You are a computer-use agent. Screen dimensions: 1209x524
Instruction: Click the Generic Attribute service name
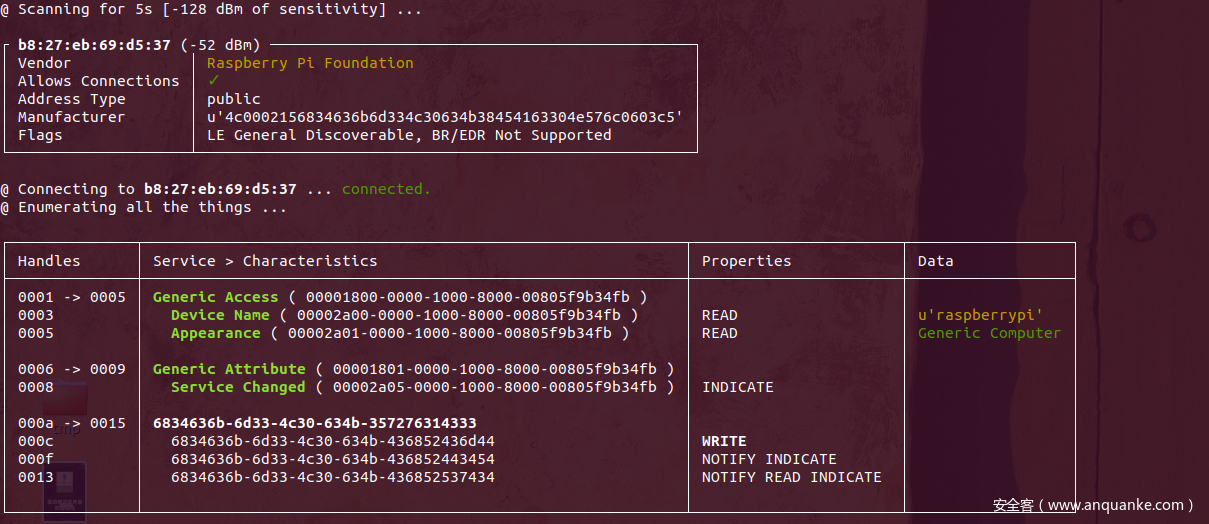pyautogui.click(x=229, y=369)
